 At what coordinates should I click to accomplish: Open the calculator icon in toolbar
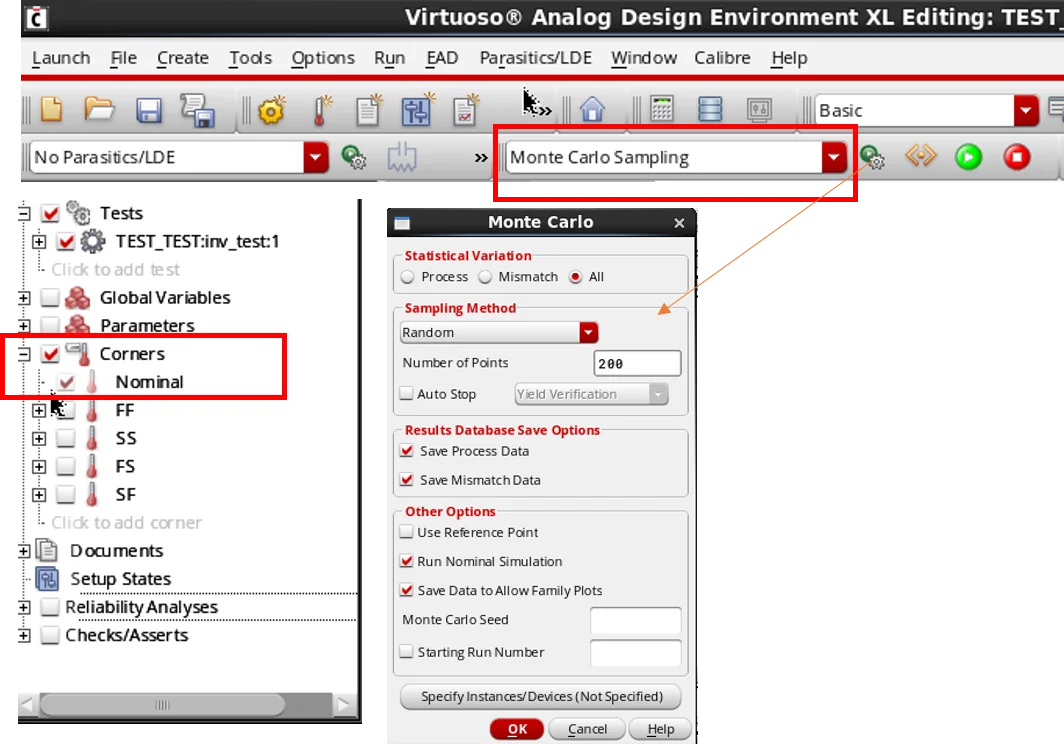coord(662,109)
